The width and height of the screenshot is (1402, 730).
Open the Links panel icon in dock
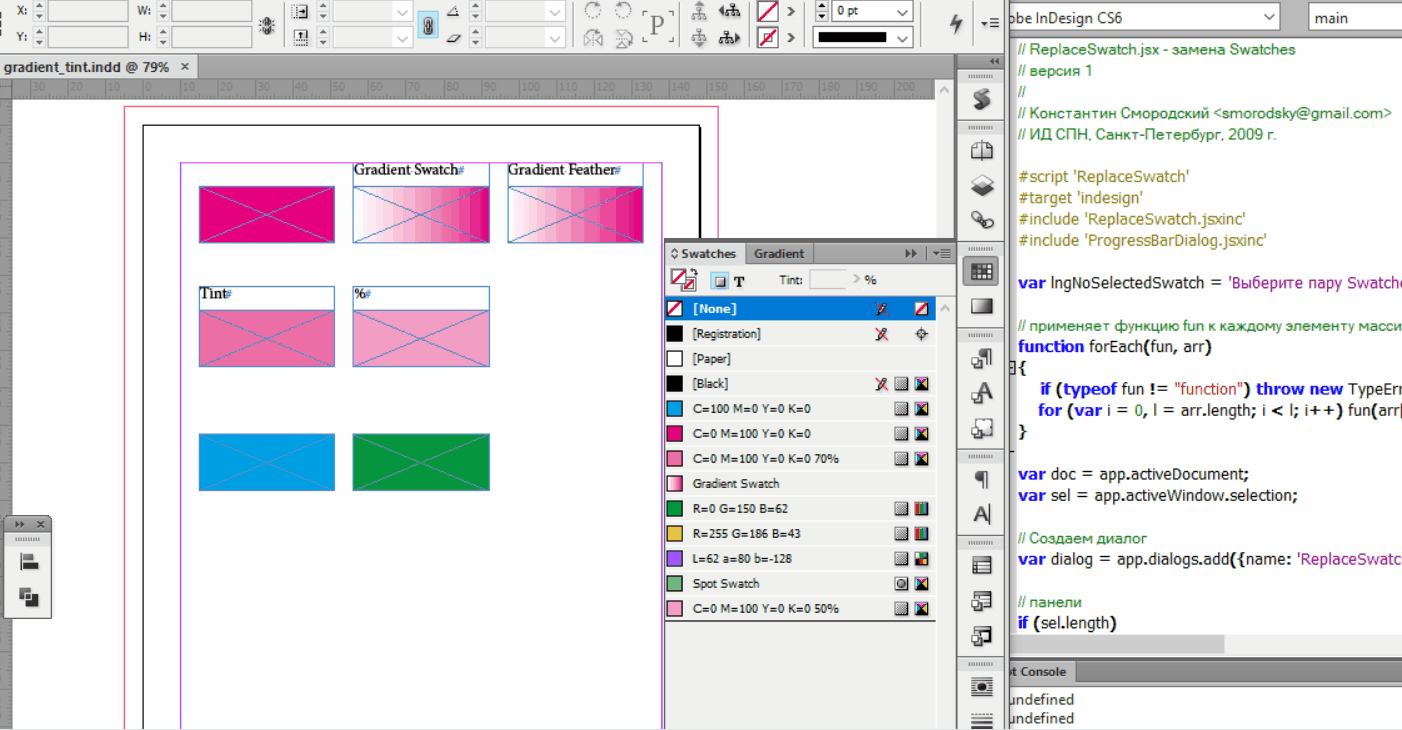point(981,220)
